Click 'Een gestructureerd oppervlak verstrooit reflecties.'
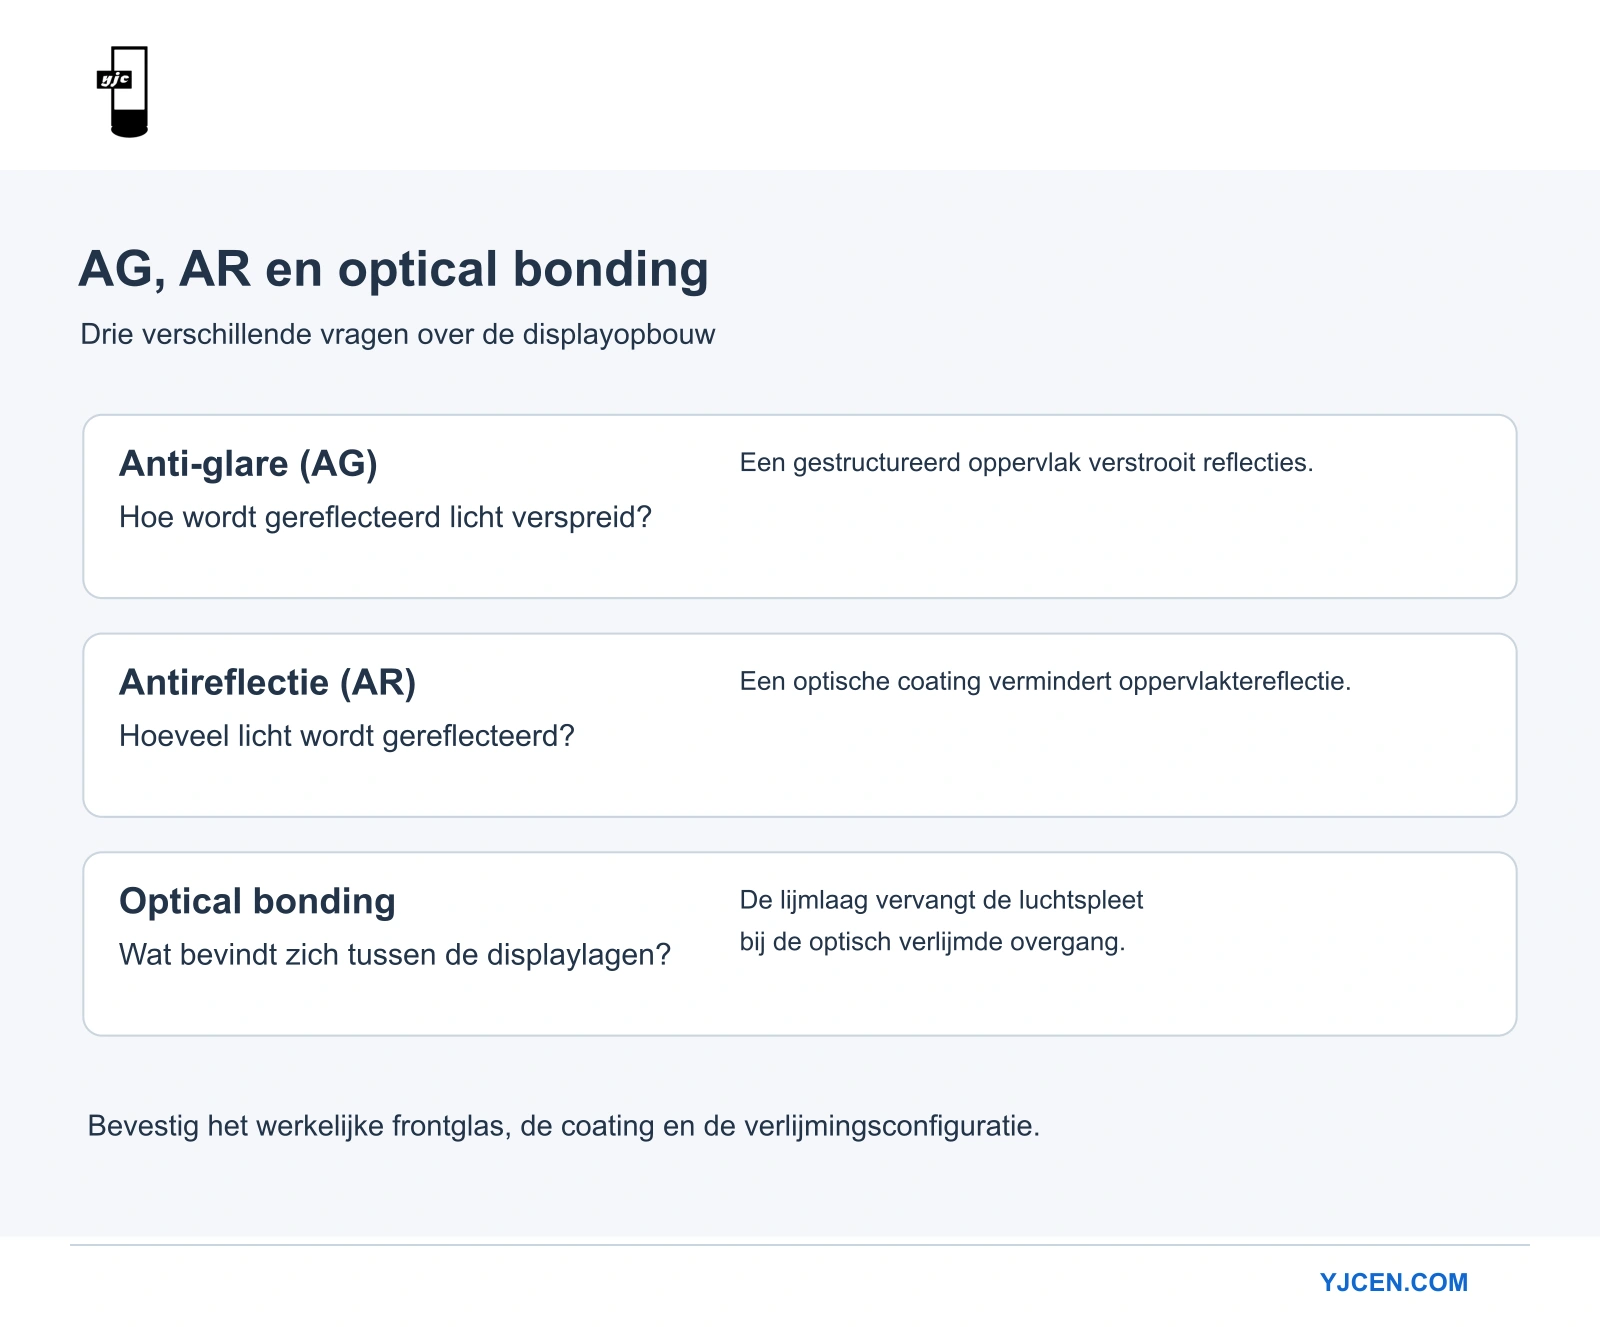The image size is (1600, 1327). [x=1026, y=462]
